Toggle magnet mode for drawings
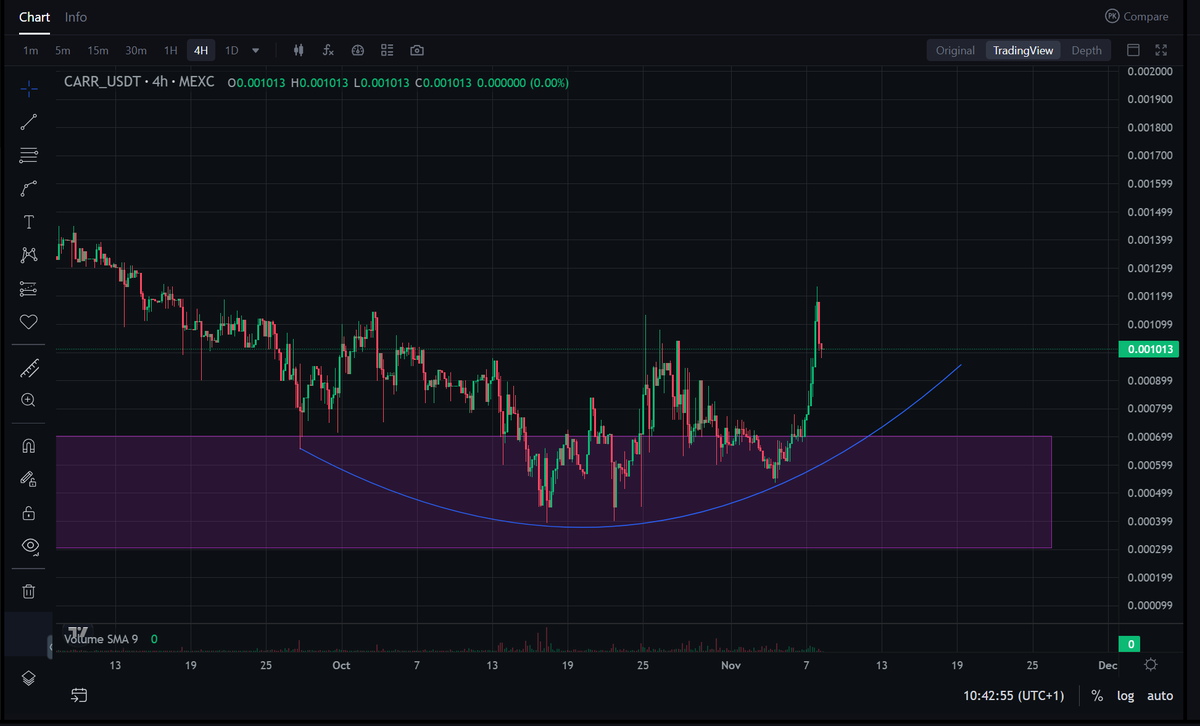Screen dimensions: 1200x726 28,446
